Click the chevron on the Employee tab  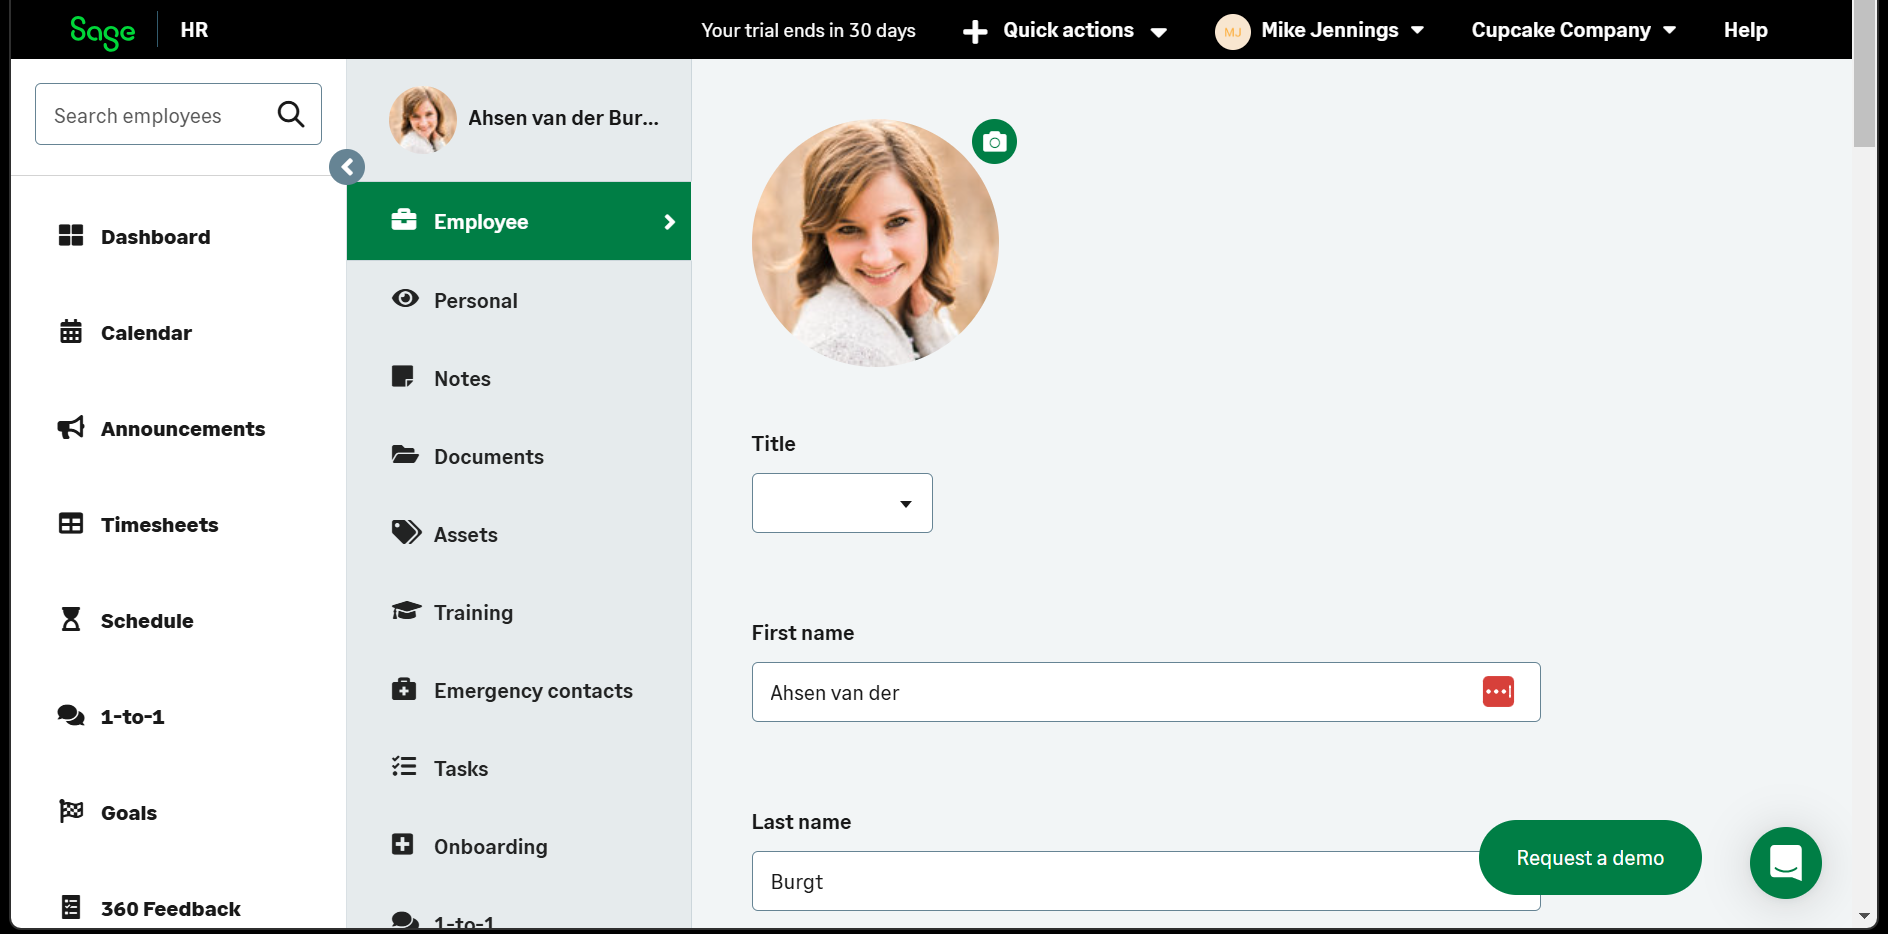670,222
